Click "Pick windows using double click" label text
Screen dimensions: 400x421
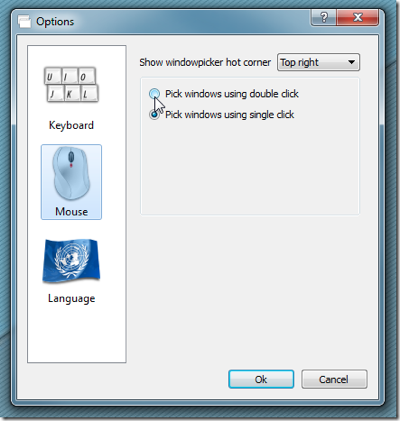232,94
